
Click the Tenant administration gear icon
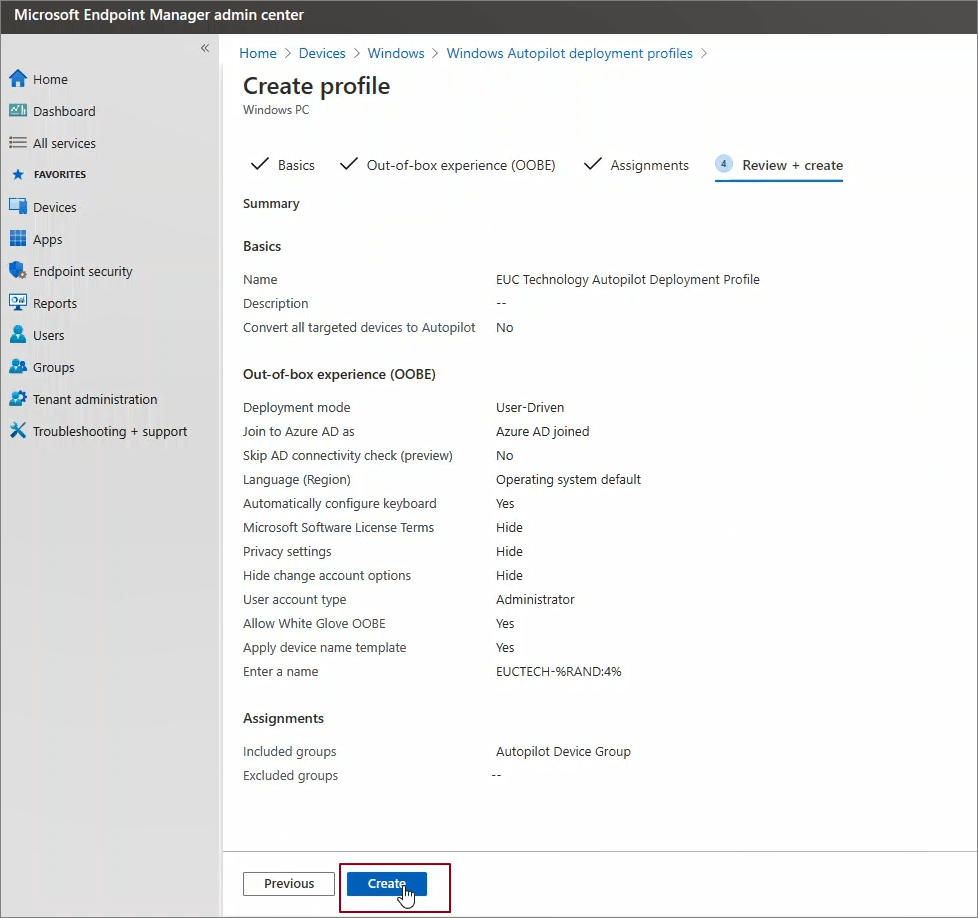(x=18, y=399)
